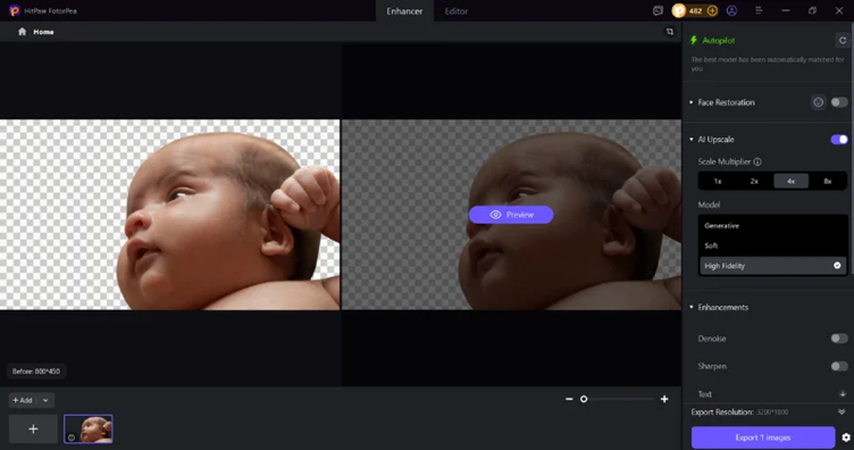
Task: Click the gold coin credits icon
Action: point(679,11)
